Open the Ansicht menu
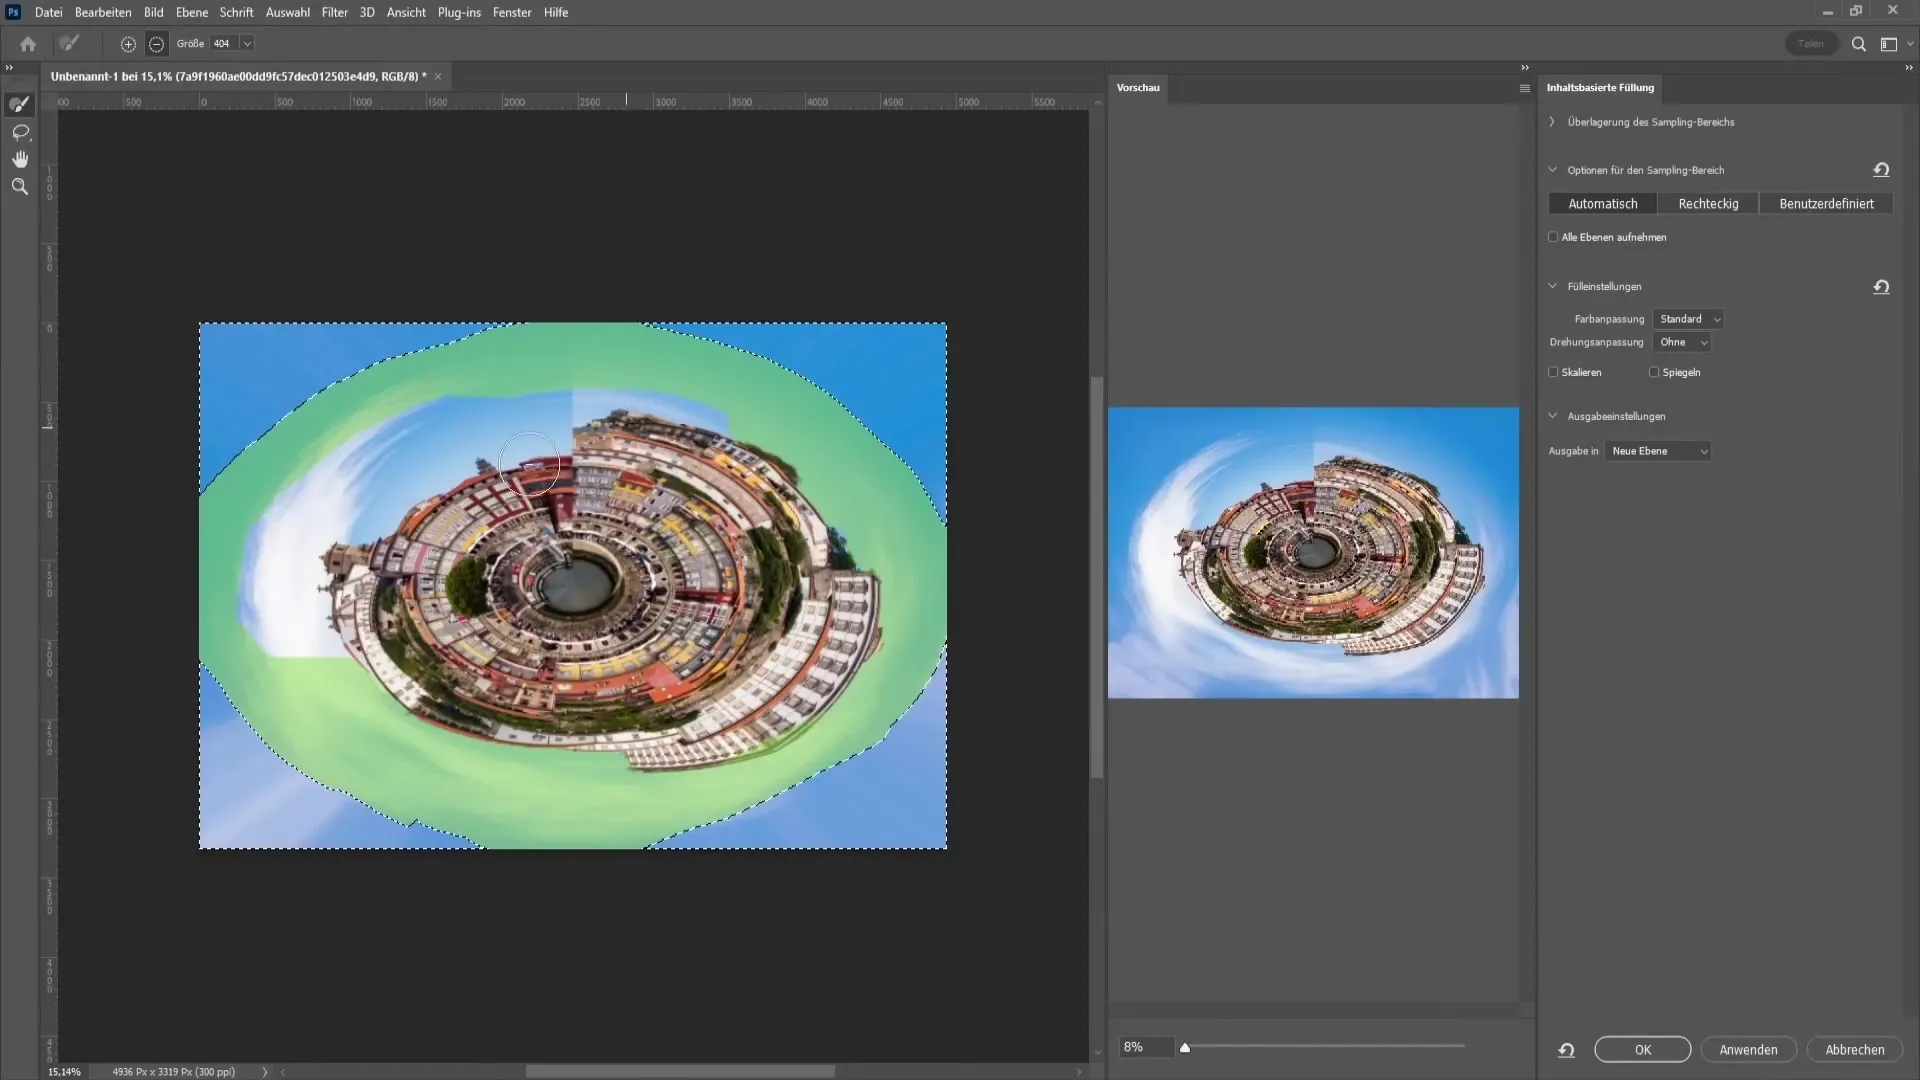Viewport: 1920px width, 1080px height. (406, 12)
